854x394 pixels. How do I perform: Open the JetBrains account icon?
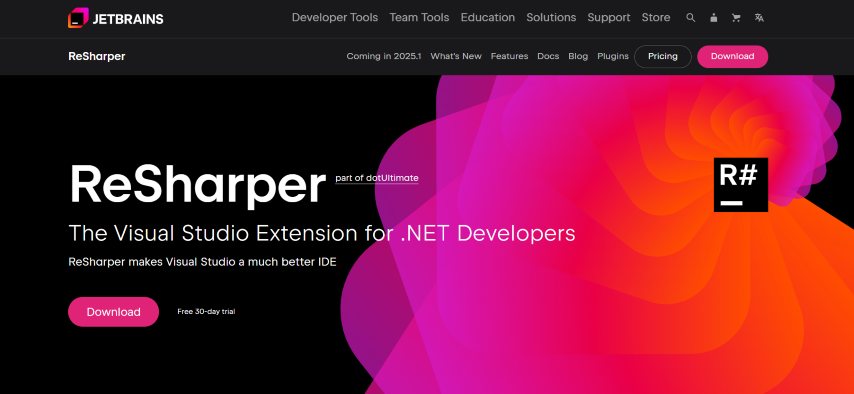click(713, 17)
